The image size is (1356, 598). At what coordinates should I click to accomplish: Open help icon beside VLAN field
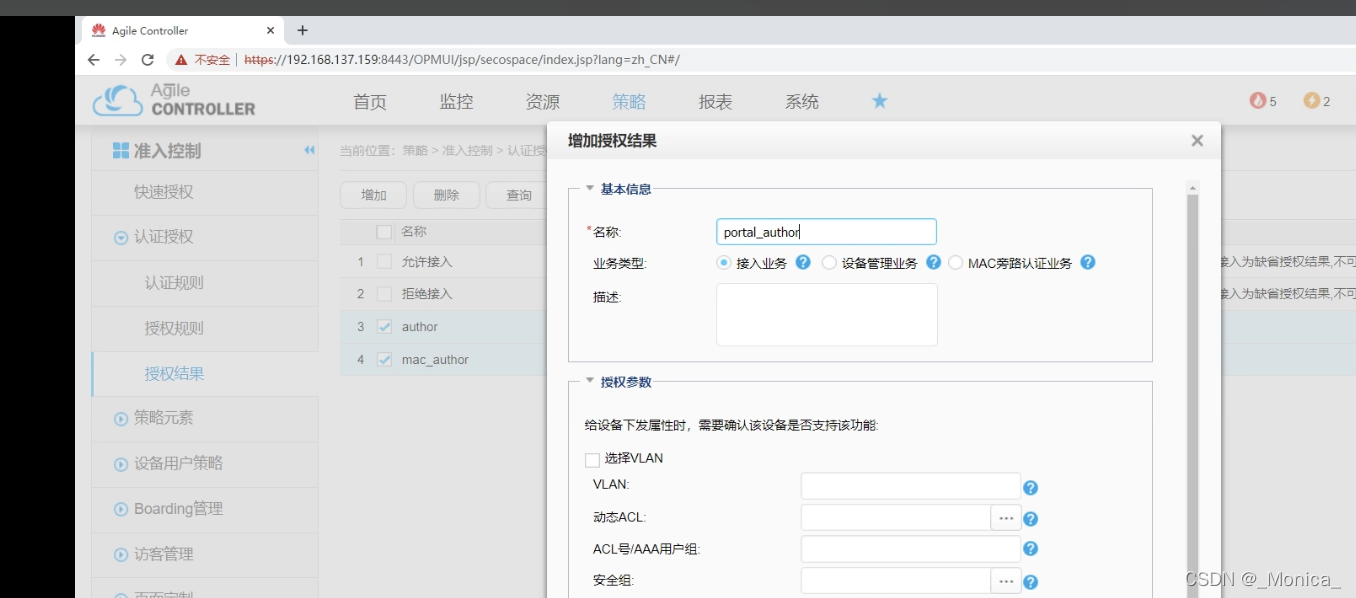point(1031,488)
